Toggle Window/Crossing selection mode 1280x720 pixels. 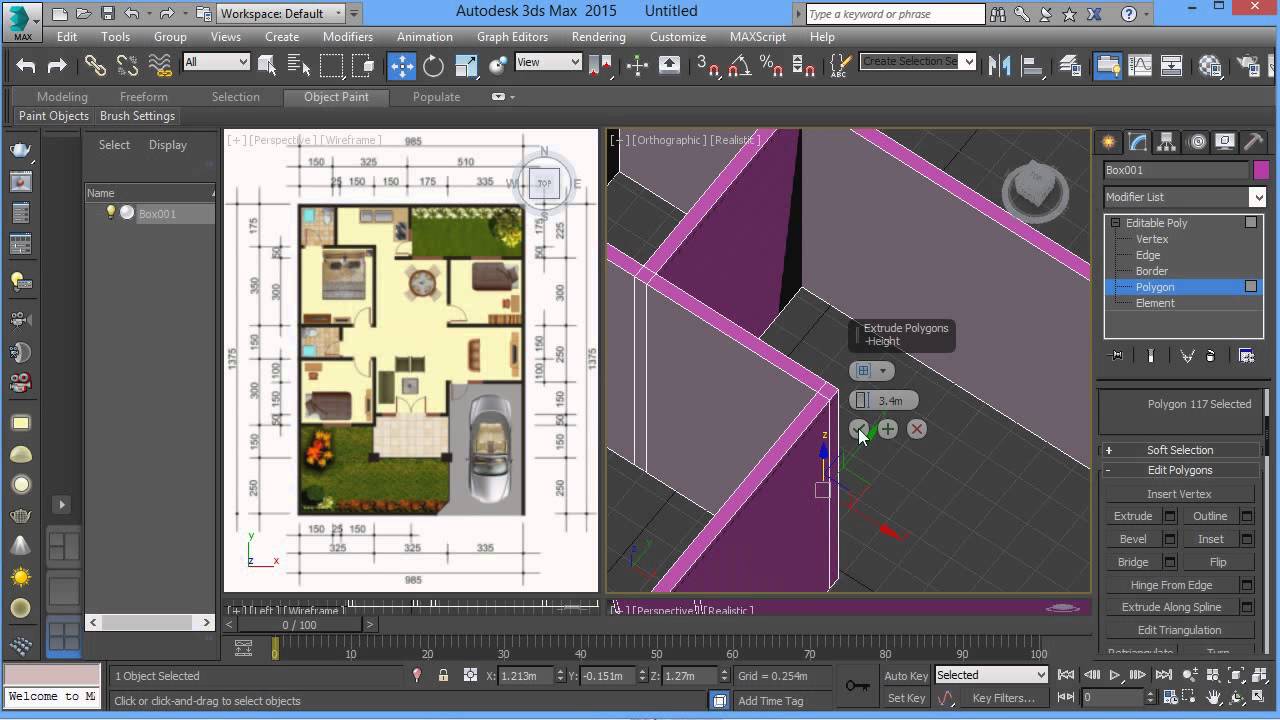pos(364,66)
